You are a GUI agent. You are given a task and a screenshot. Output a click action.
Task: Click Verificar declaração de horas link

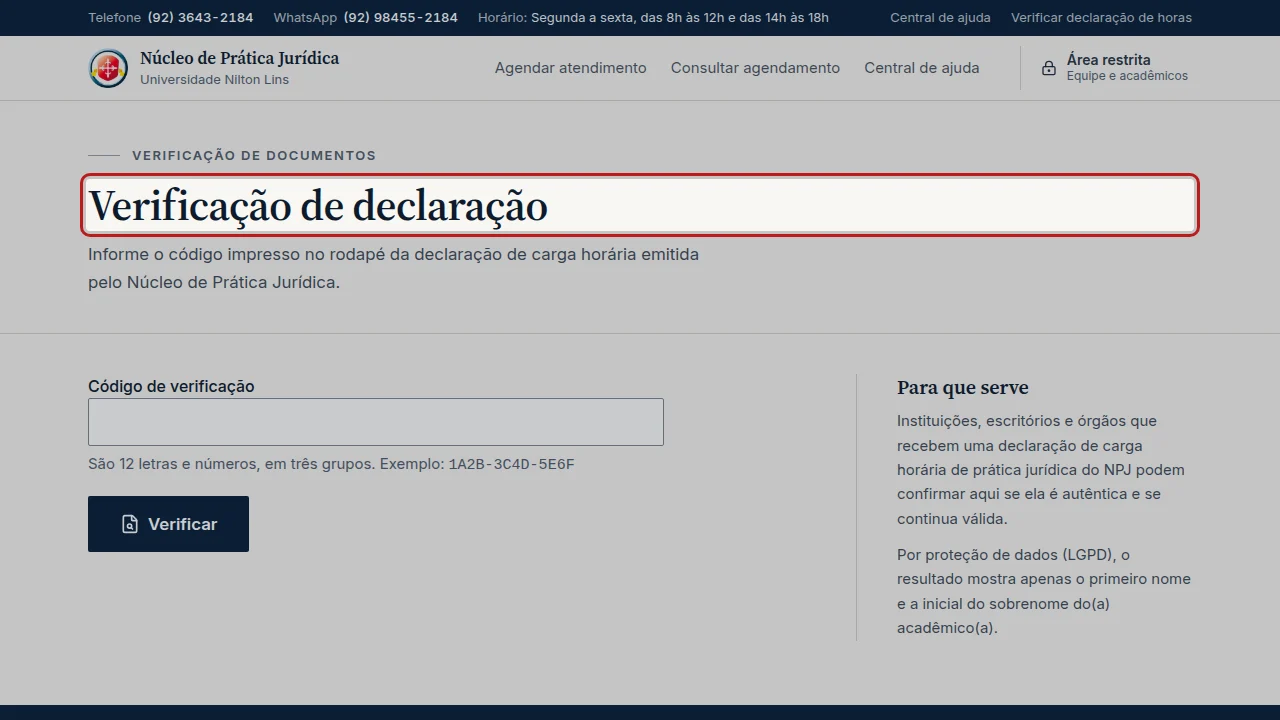pos(1101,18)
